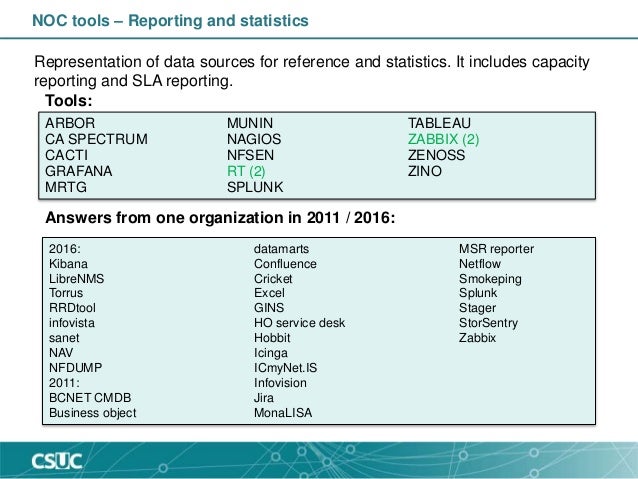Click the 'Tools:' heading
Image resolution: width=638 pixels, height=479 pixels.
69,101
